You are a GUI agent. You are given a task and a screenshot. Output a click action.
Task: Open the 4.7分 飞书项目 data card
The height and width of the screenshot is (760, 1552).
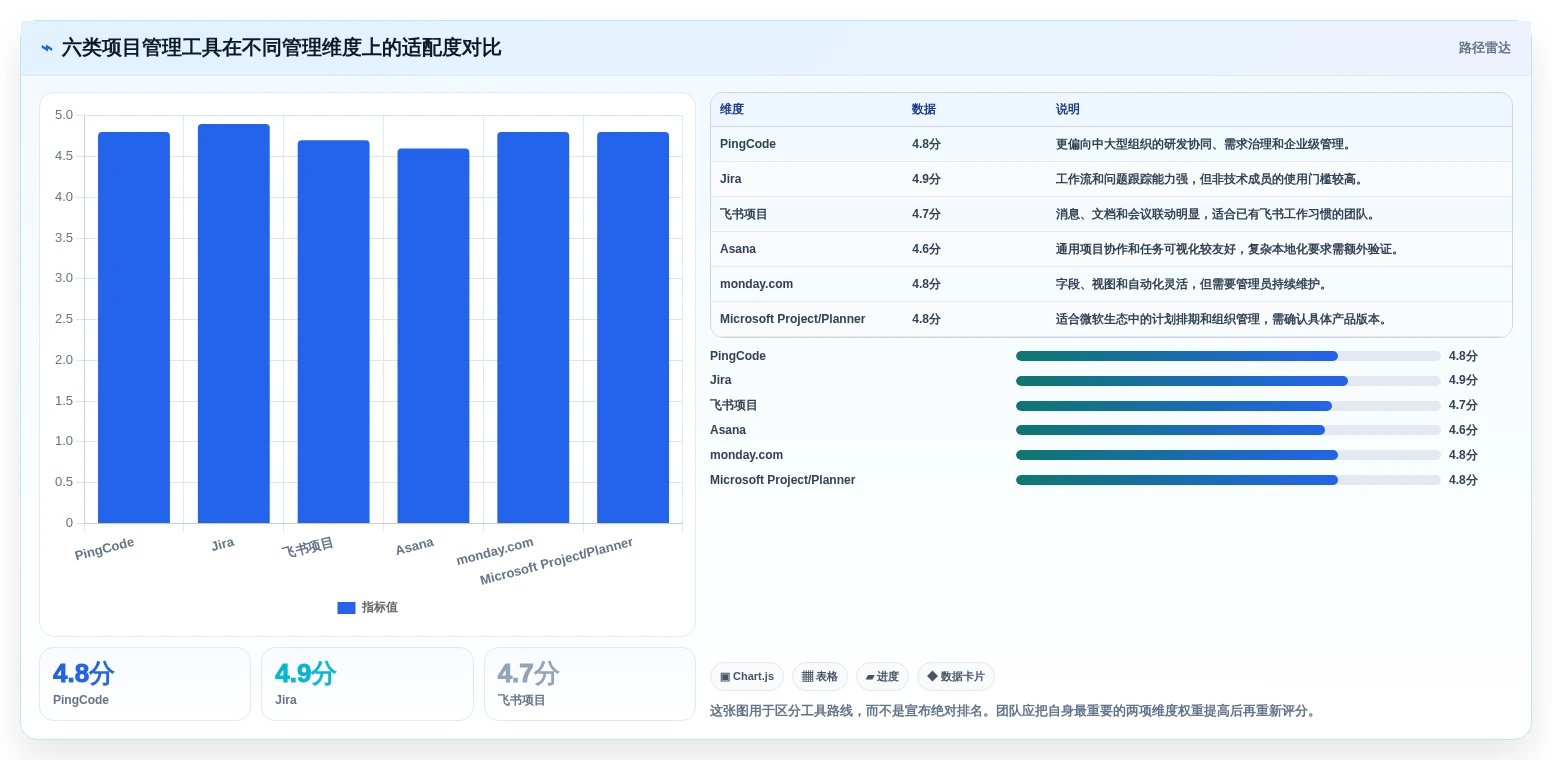(x=590, y=684)
